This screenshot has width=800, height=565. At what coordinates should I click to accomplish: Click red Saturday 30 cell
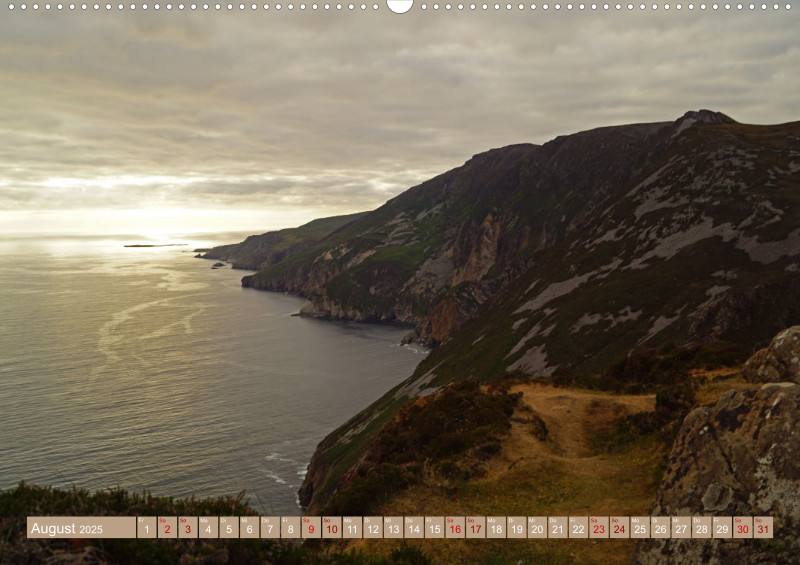pyautogui.click(x=742, y=527)
